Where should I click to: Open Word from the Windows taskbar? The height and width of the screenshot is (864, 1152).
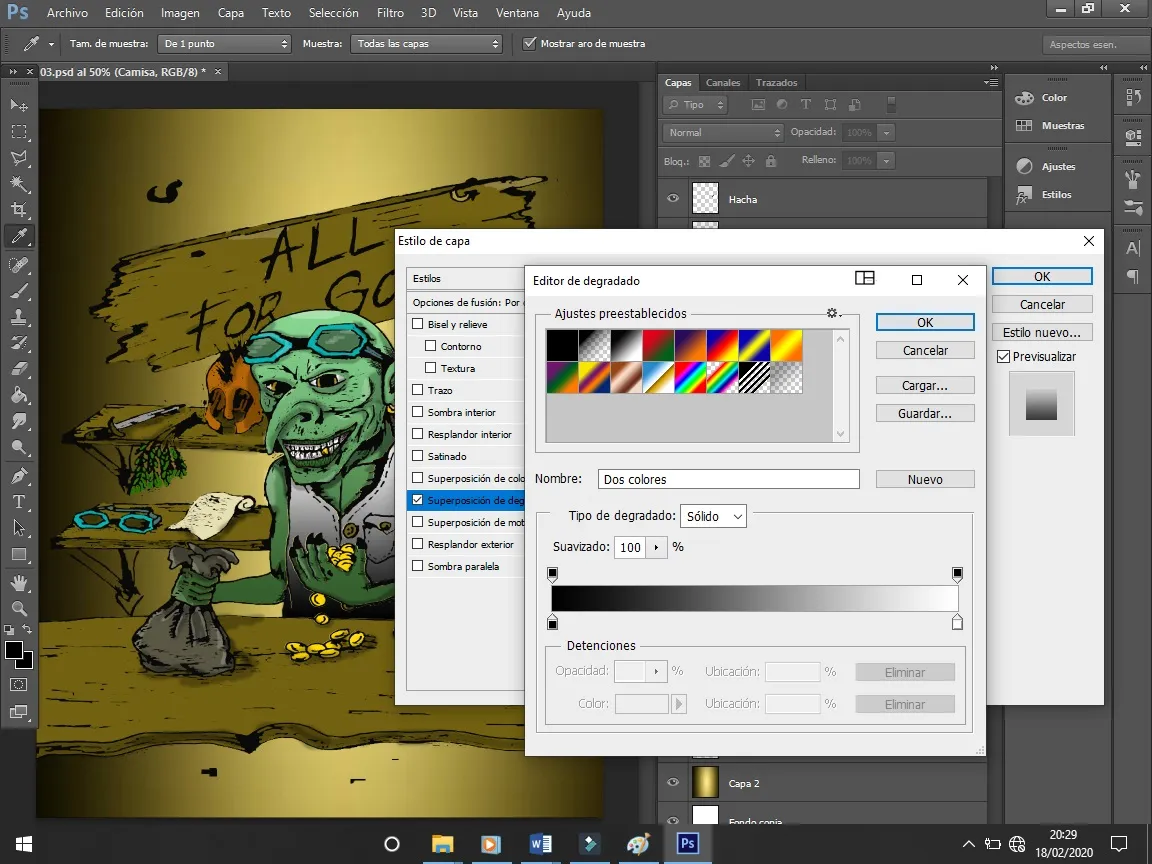pyautogui.click(x=541, y=843)
